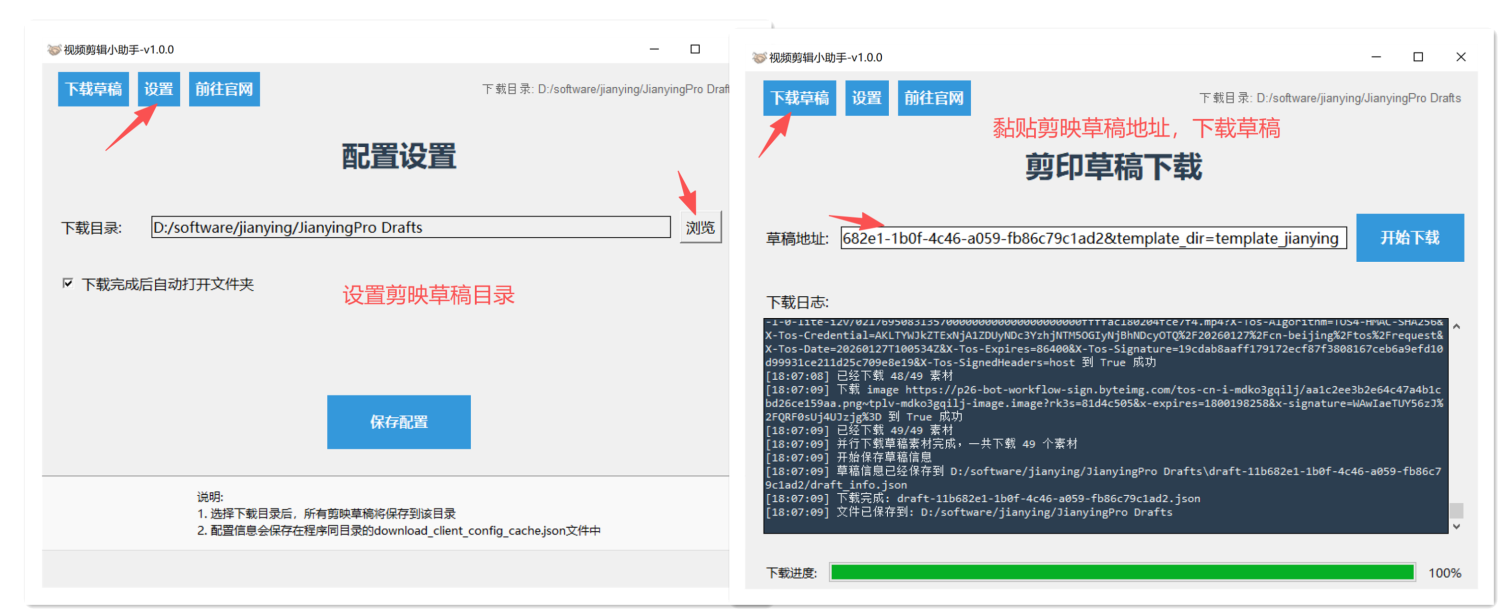Screen dimensions: 1500x610
Task: Click log line 下载完成: draft-11b682e1 json
Action: 983,498
